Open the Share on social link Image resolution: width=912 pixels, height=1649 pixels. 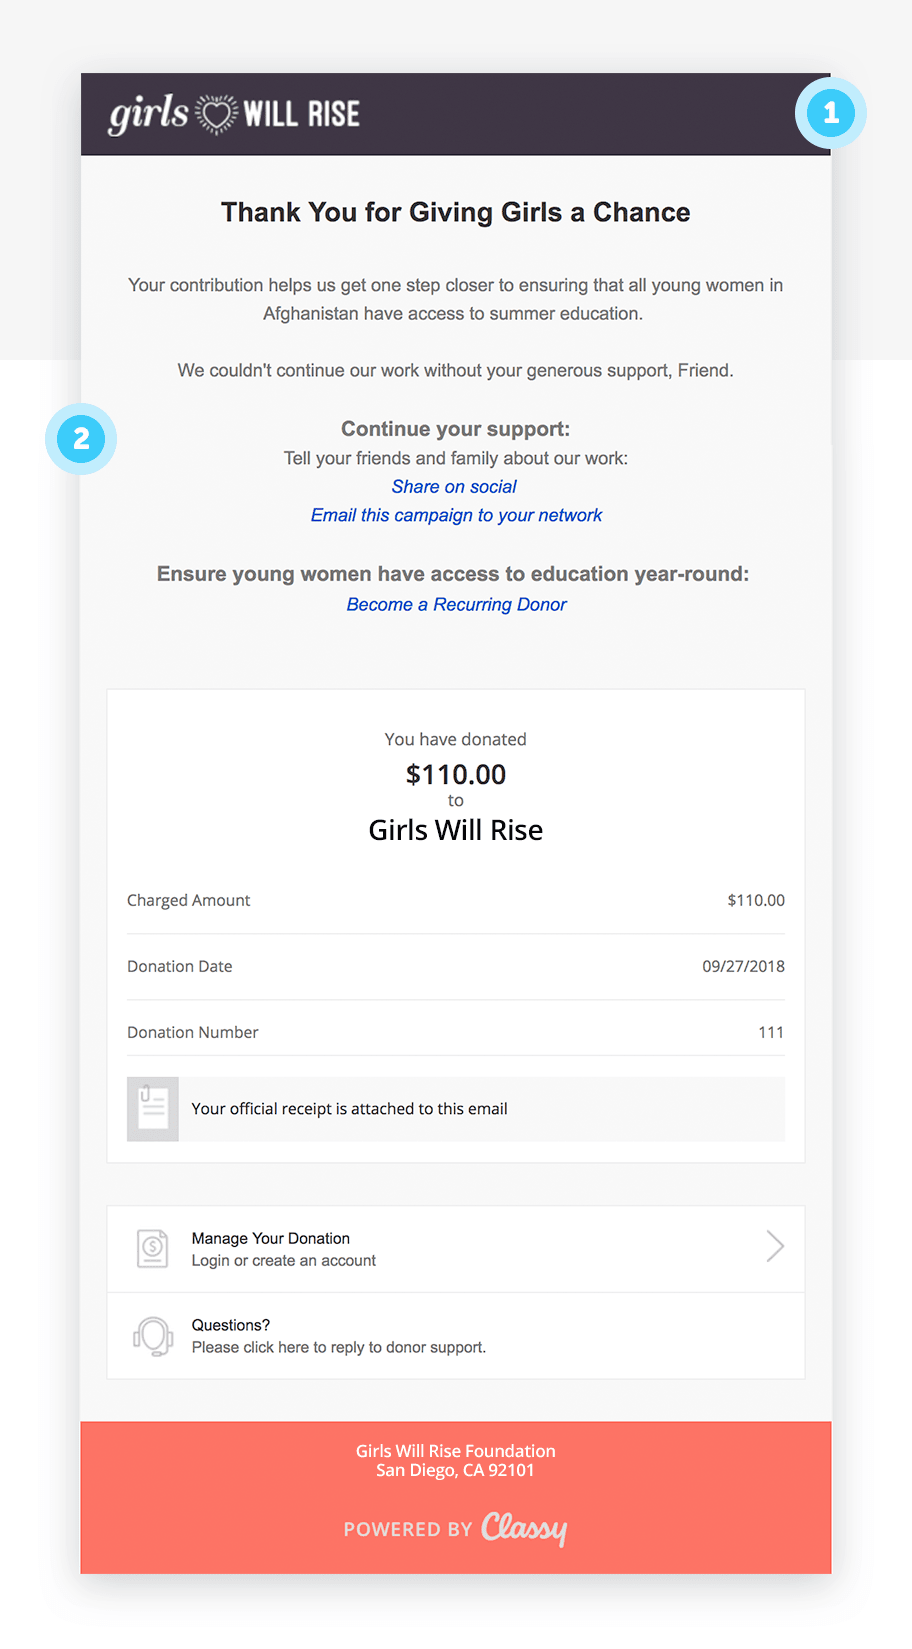point(455,487)
